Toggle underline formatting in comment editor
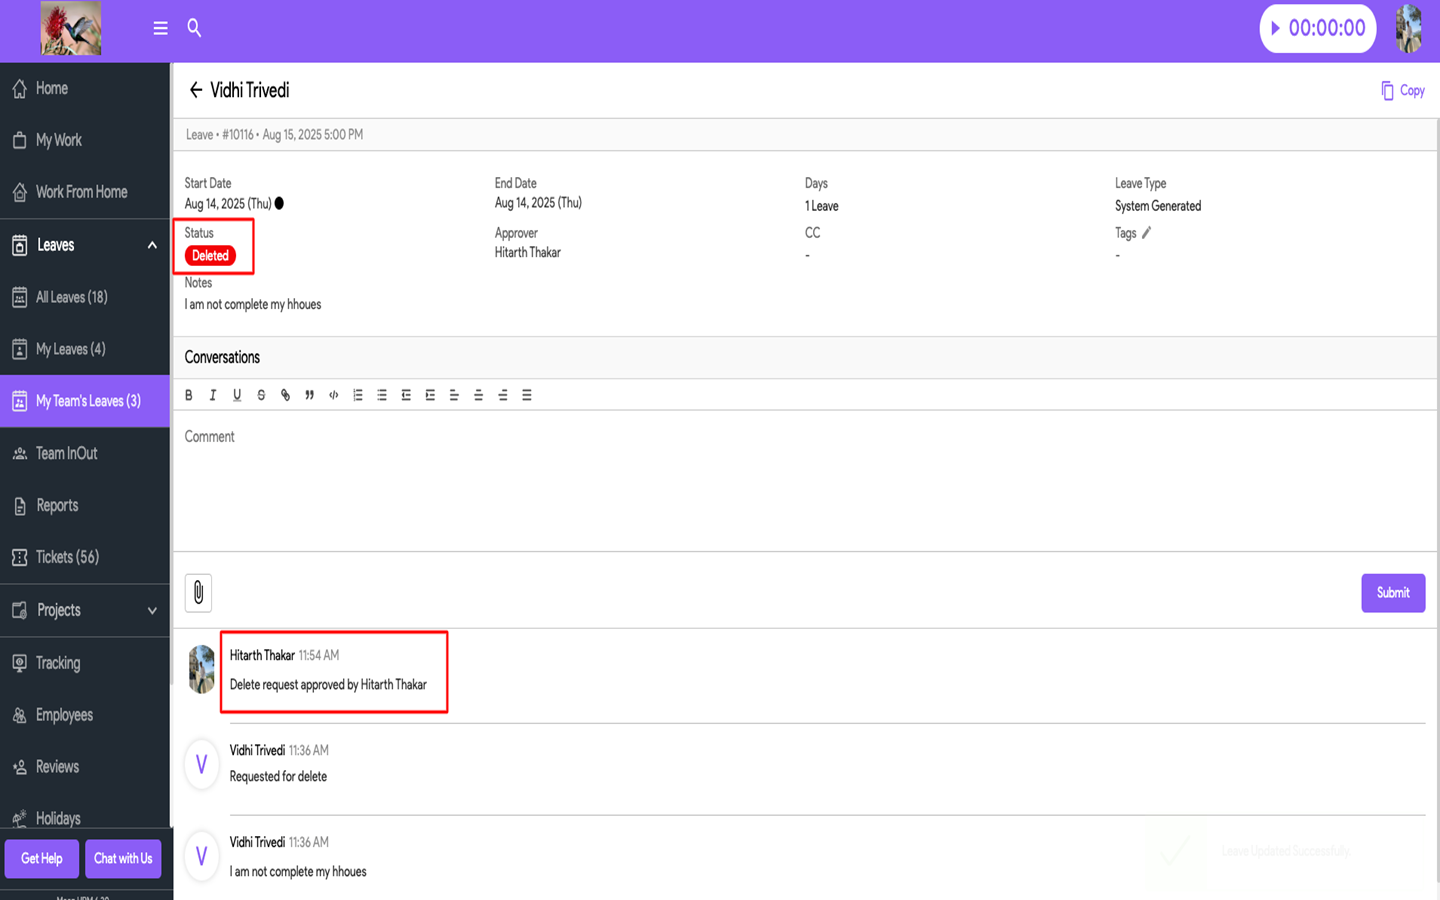This screenshot has height=900, width=1440. pos(237,395)
